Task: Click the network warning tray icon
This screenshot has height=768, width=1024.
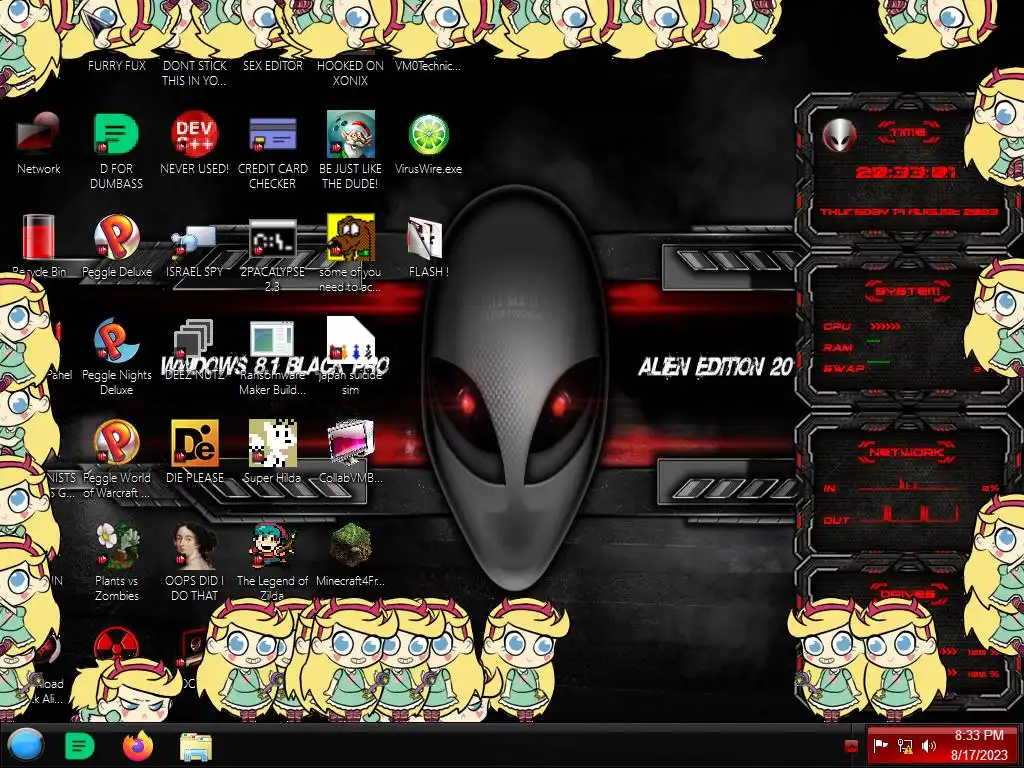Action: click(905, 746)
